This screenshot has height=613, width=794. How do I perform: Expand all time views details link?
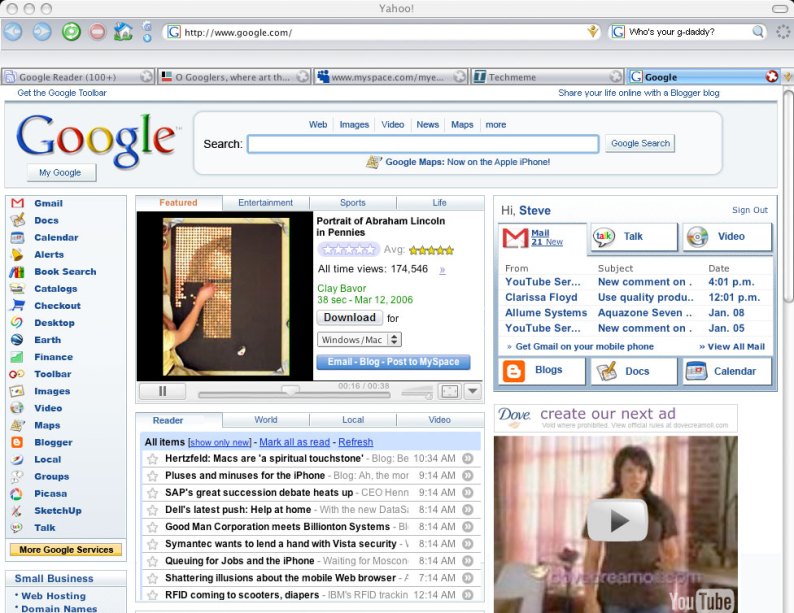442,270
